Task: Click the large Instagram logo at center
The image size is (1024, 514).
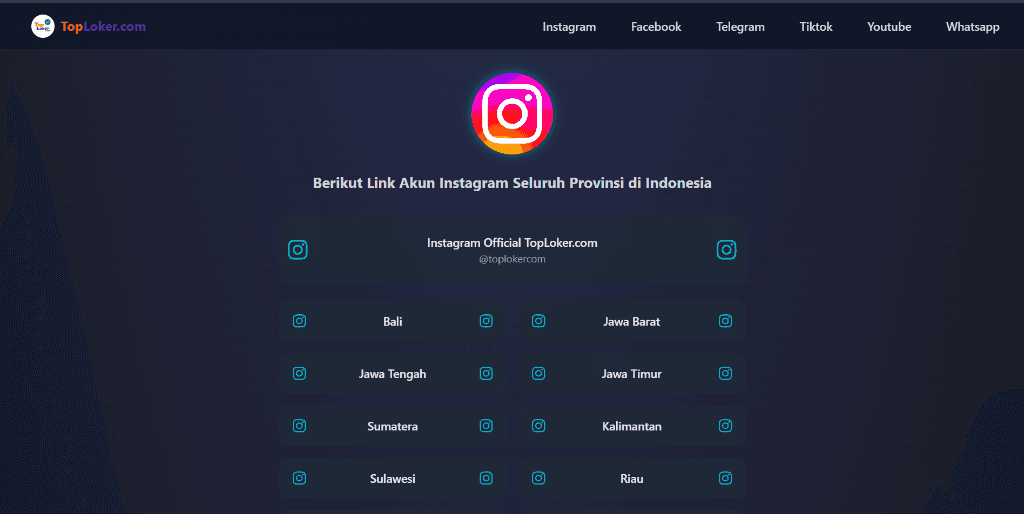Action: click(512, 114)
